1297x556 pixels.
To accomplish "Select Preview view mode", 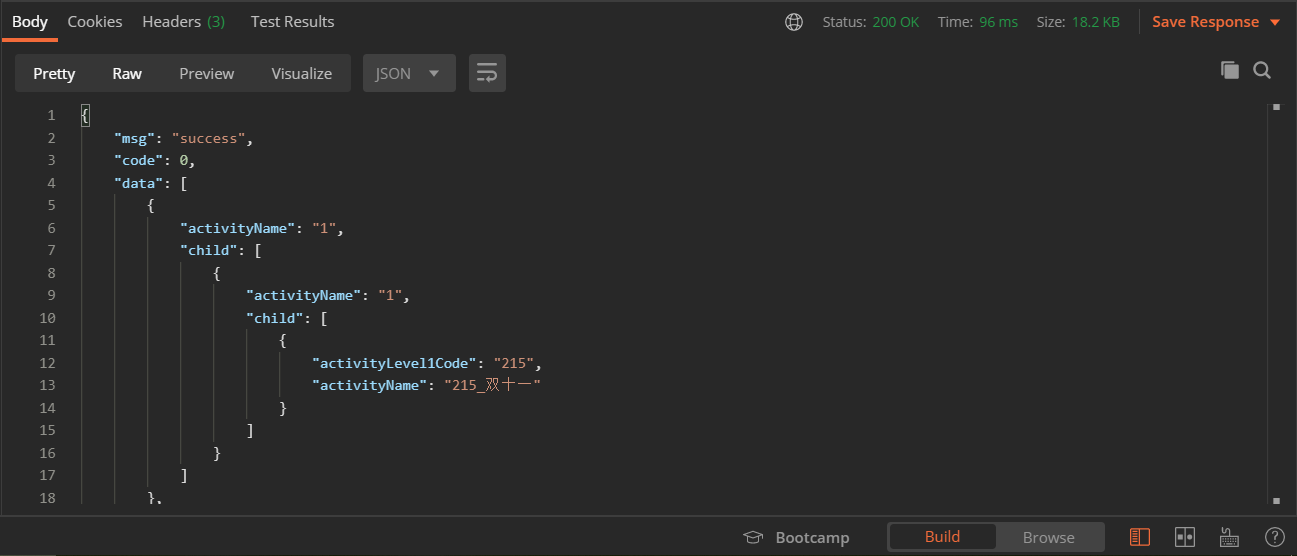I will [x=207, y=73].
